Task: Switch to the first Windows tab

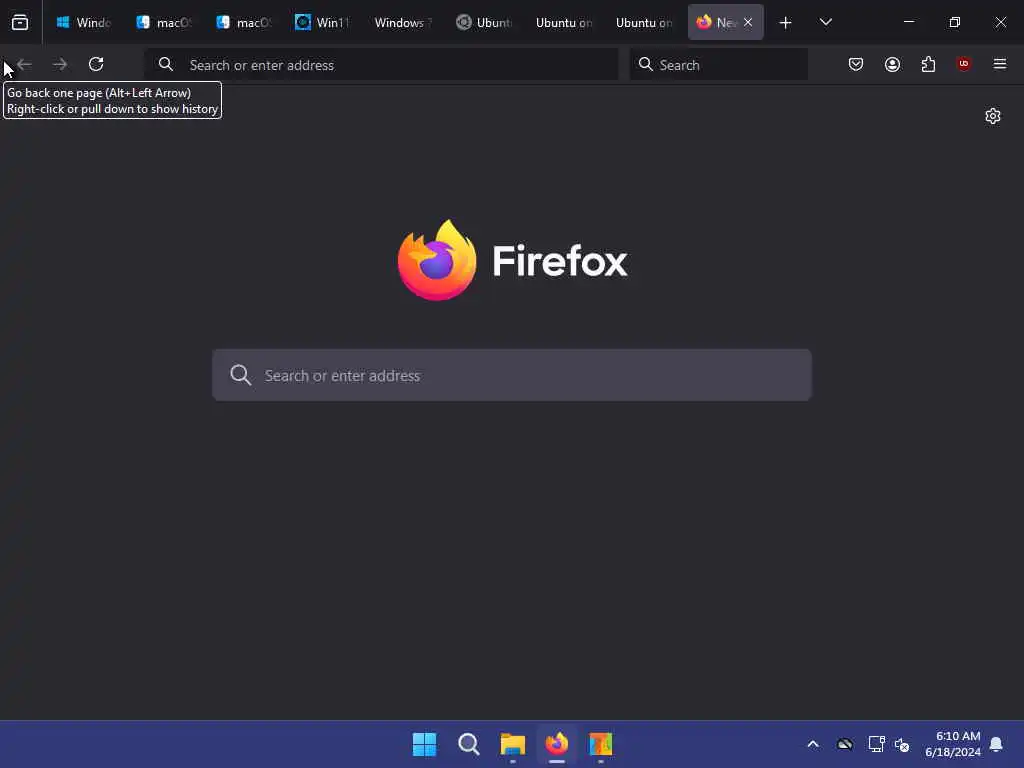Action: pos(84,22)
